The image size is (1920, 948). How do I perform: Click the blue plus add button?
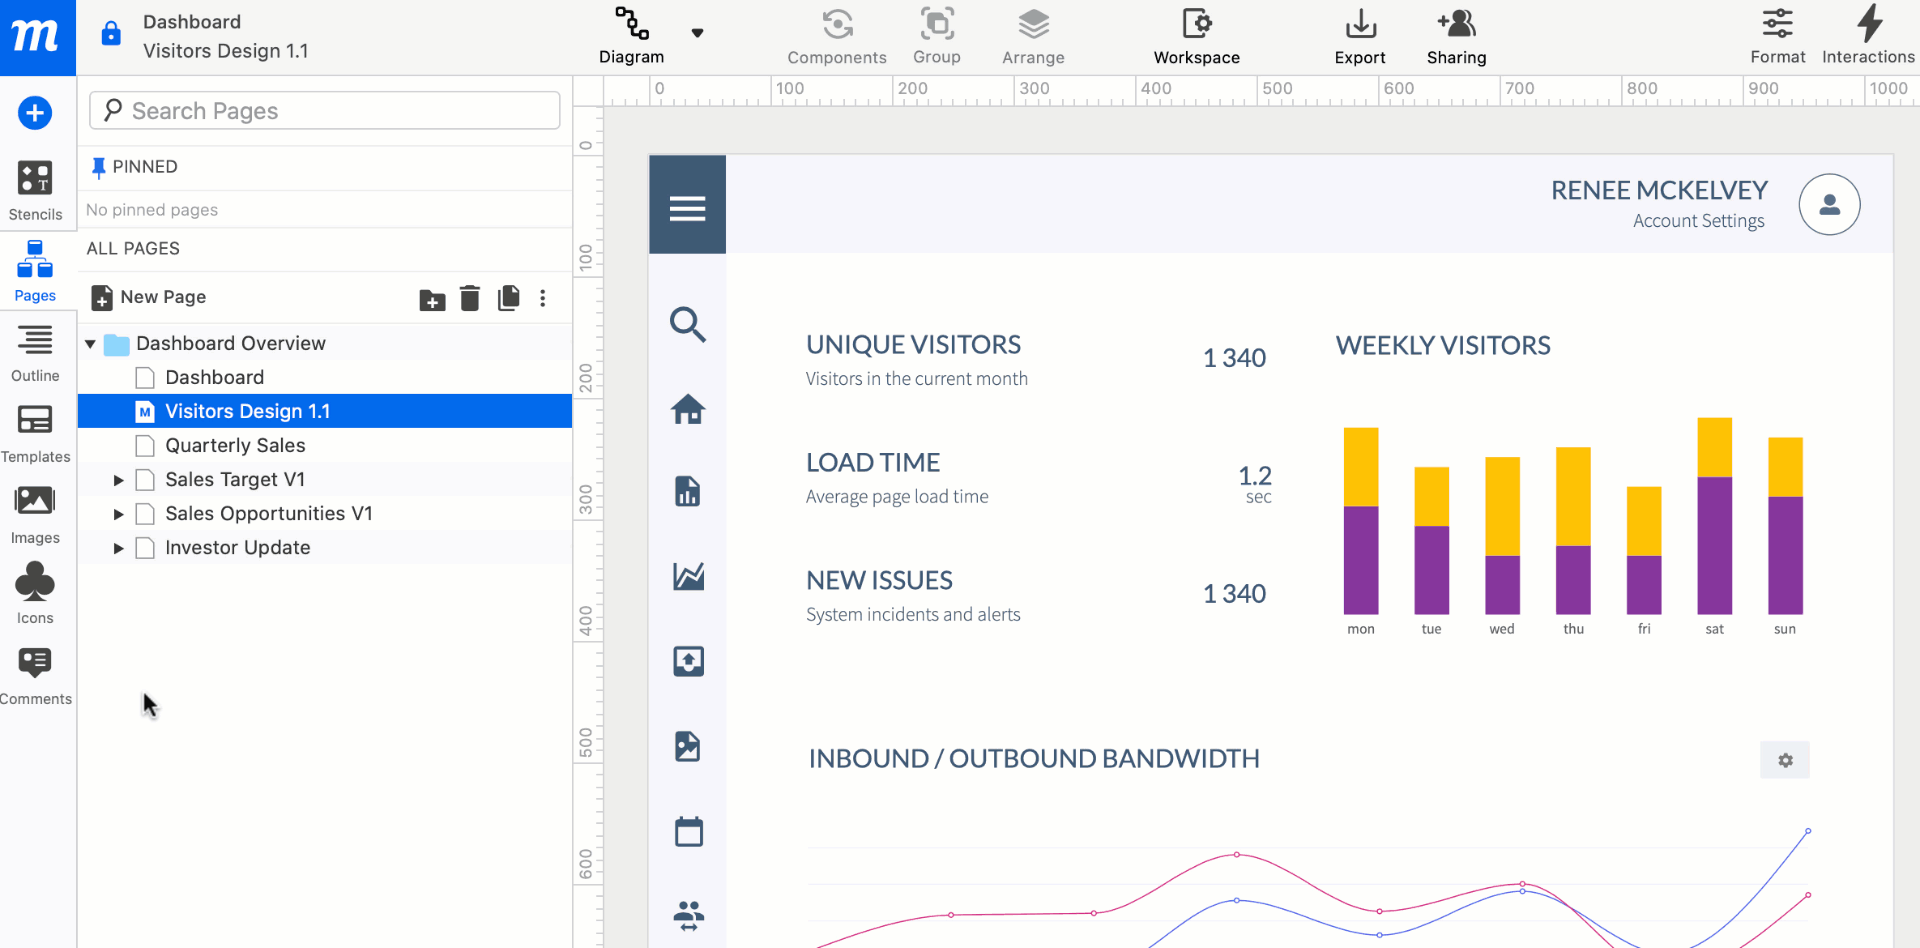tap(35, 113)
